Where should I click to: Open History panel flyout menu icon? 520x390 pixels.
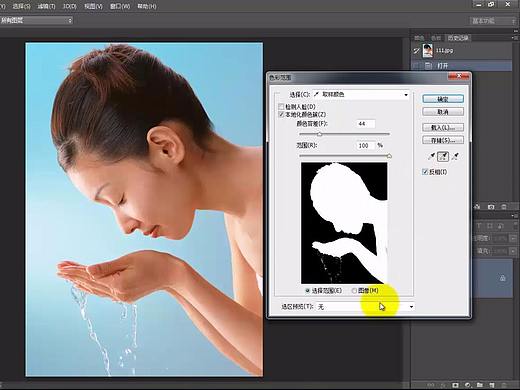[514, 38]
